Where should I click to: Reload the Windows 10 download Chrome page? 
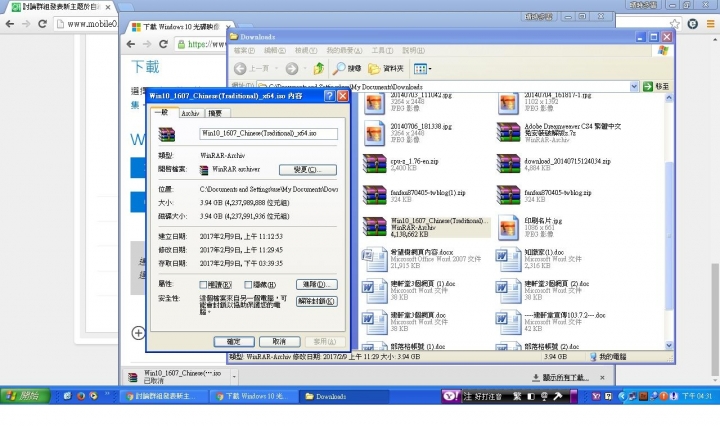coord(163,44)
